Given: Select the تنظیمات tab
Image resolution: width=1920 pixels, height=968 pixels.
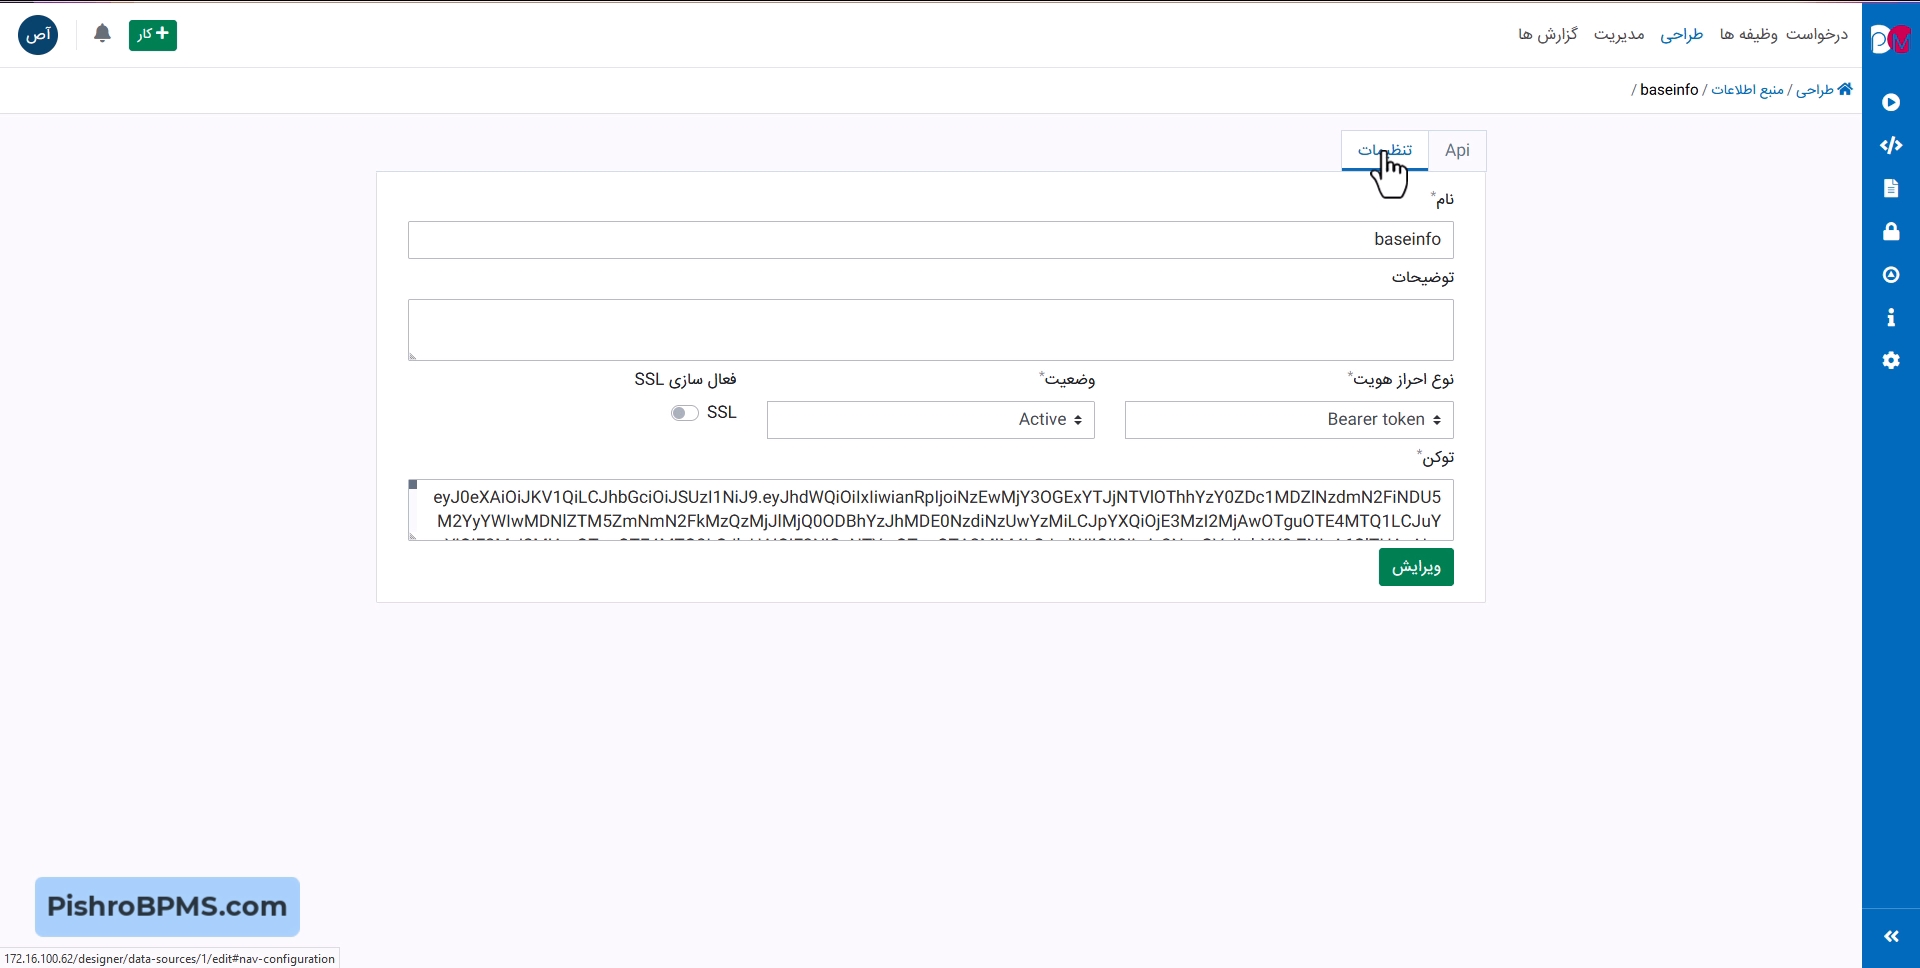Looking at the screenshot, I should pos(1384,151).
